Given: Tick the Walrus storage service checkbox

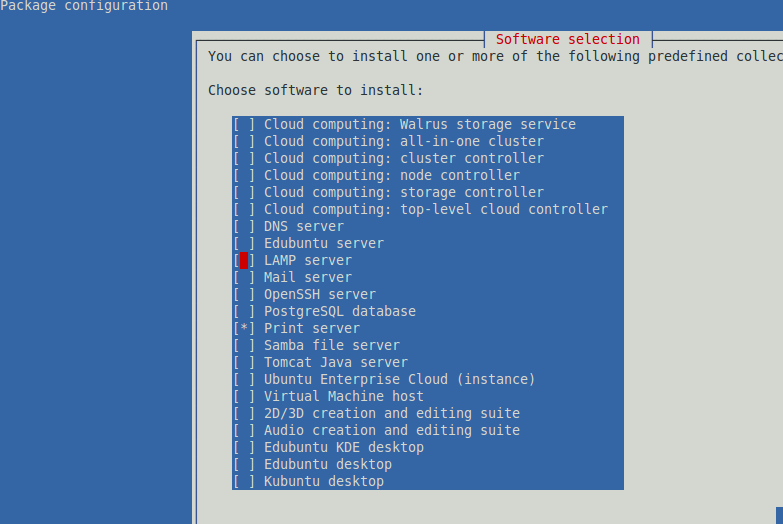Looking at the screenshot, I should click(244, 124).
